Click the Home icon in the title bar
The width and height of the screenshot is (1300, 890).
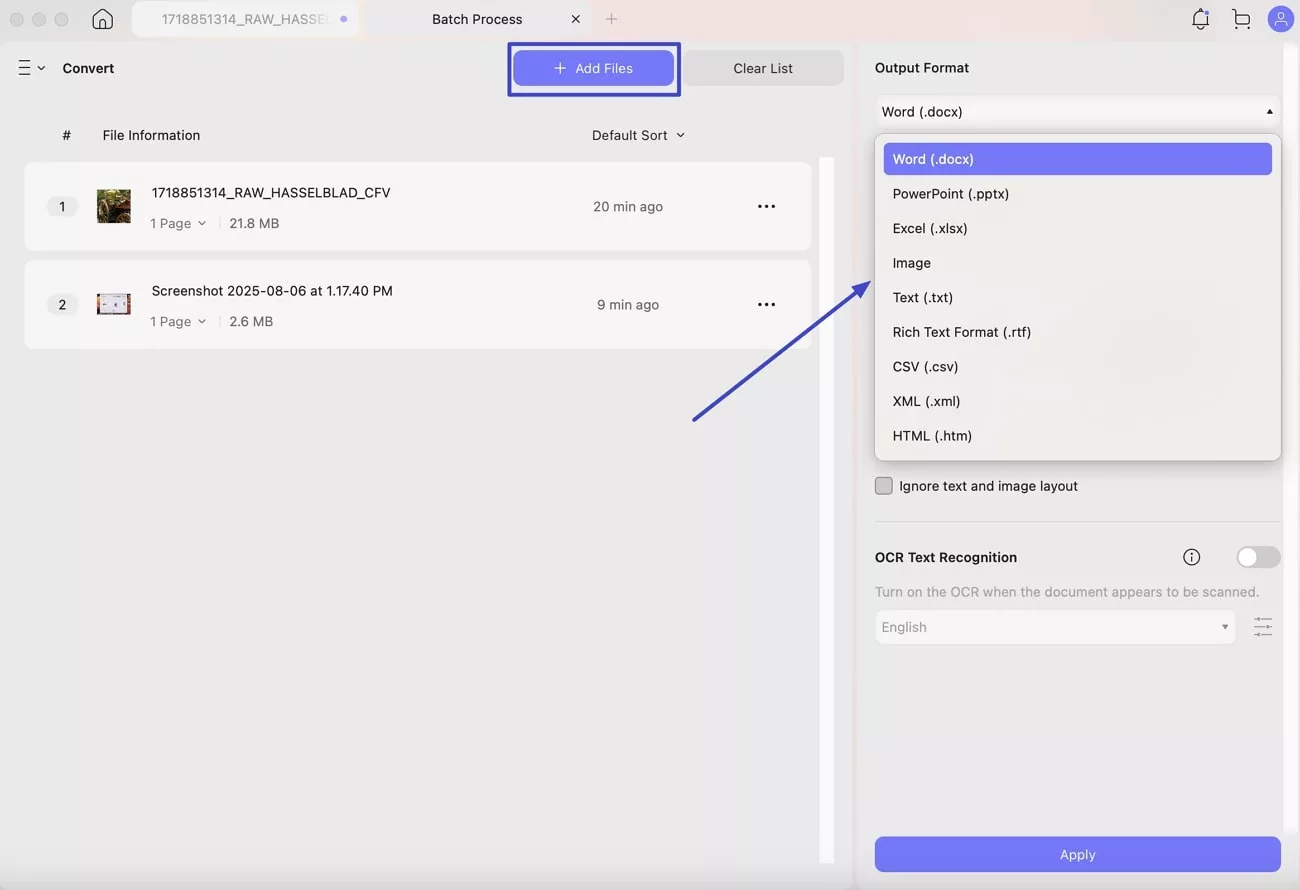click(x=102, y=18)
